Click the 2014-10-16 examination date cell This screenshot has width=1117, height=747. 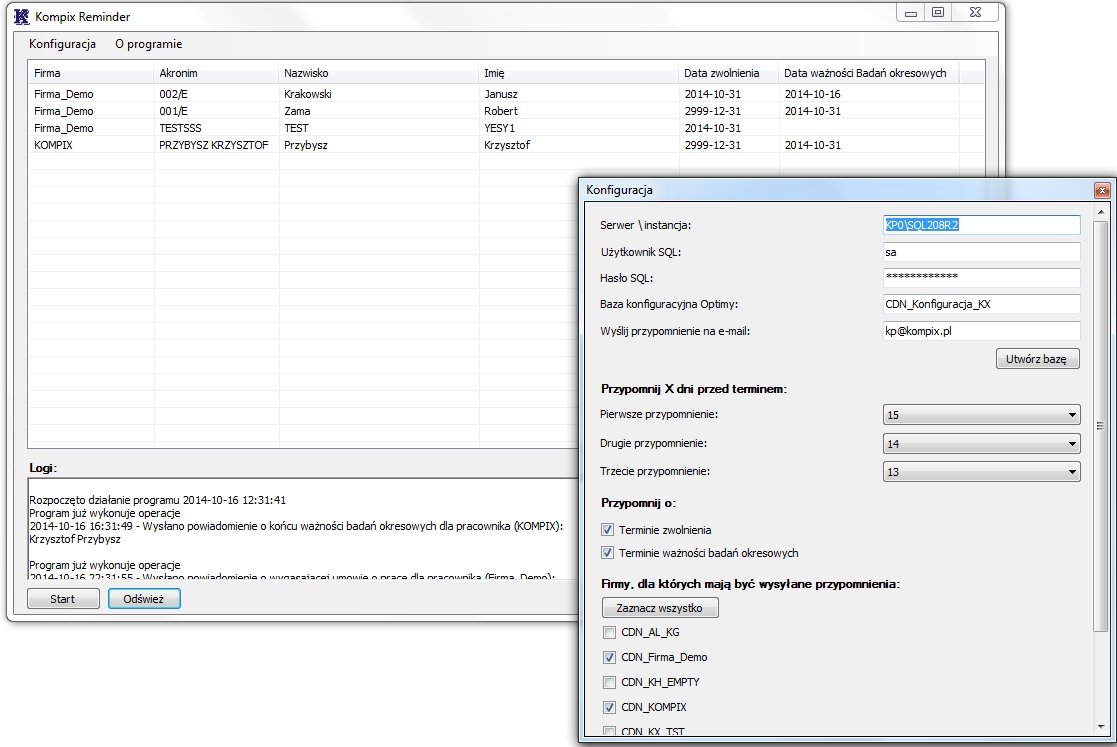coord(812,94)
